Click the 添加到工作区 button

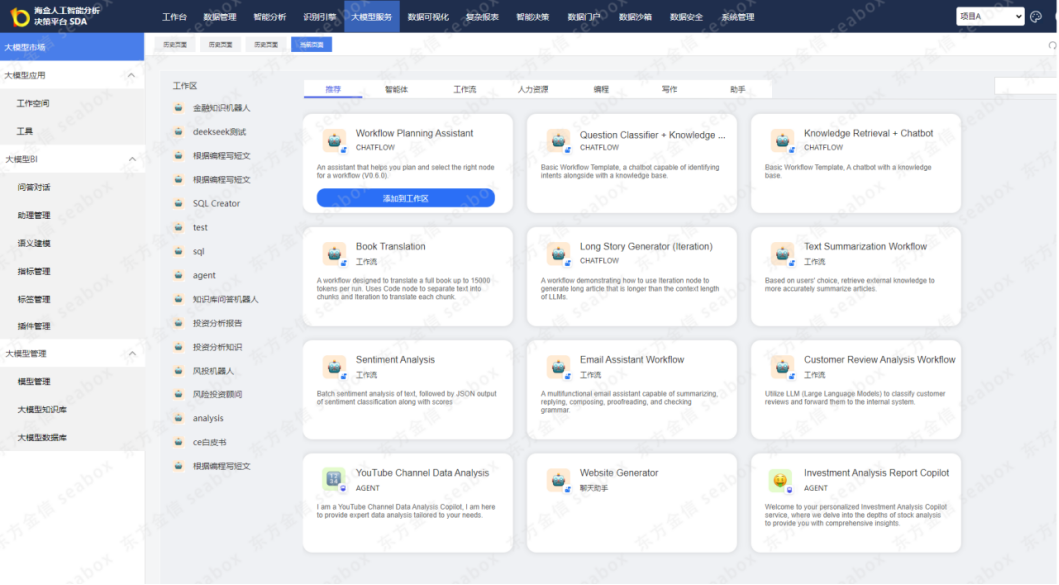405,198
